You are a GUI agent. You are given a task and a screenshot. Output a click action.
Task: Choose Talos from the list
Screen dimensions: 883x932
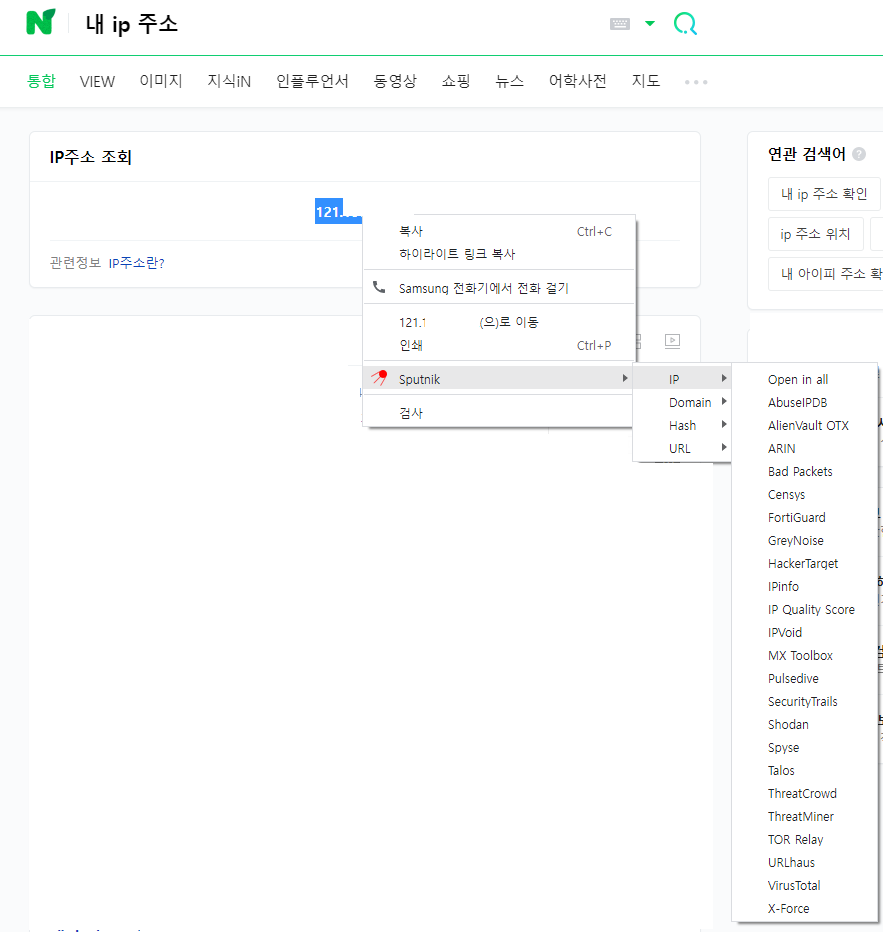click(x=805, y=771)
